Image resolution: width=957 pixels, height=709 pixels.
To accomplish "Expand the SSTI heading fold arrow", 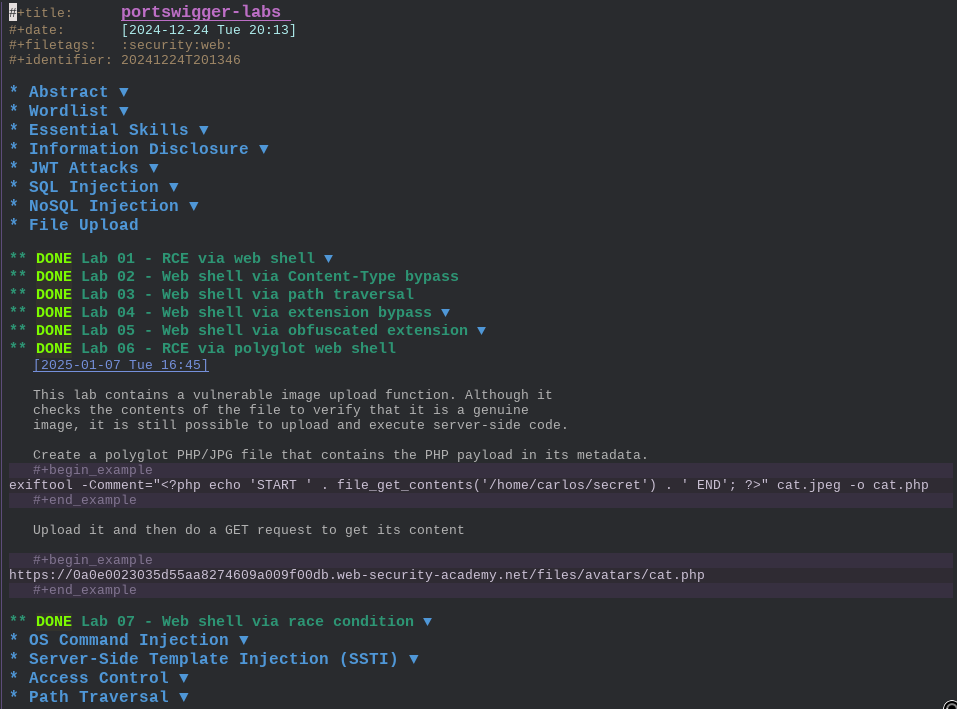I will coord(414,659).
